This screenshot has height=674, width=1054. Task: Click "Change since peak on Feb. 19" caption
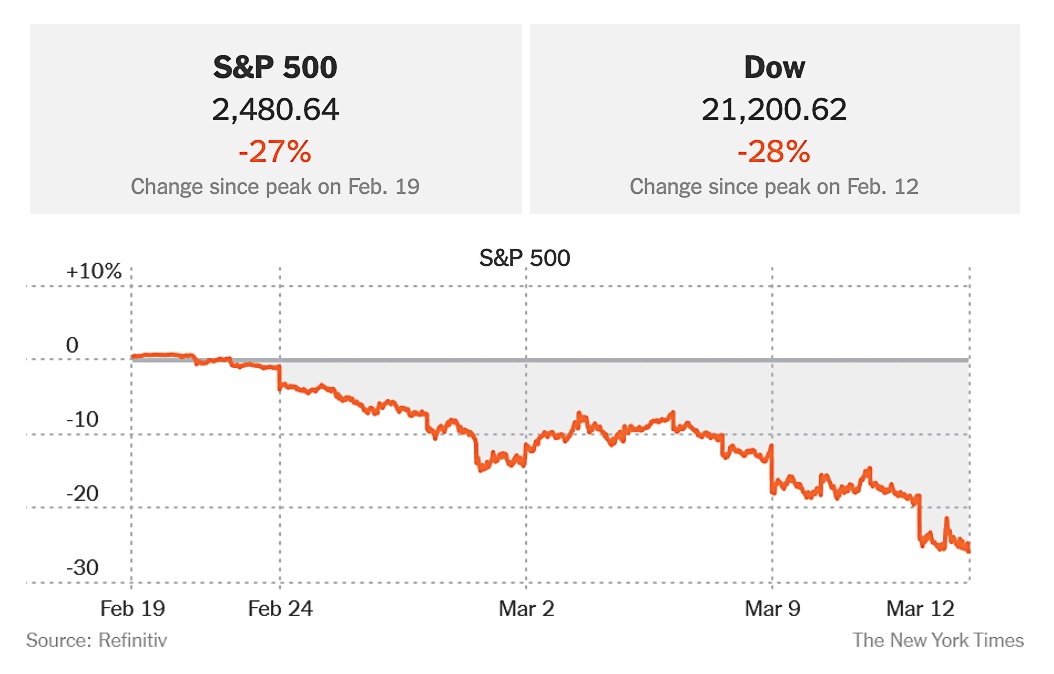coord(275,187)
